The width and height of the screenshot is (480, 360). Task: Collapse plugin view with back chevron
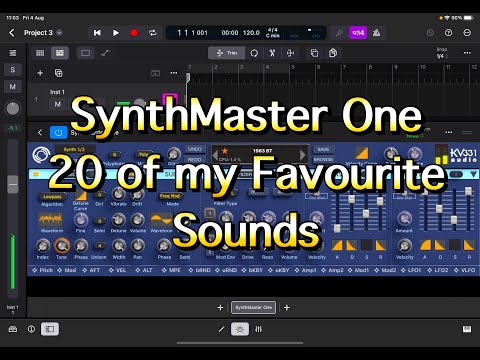[40, 133]
